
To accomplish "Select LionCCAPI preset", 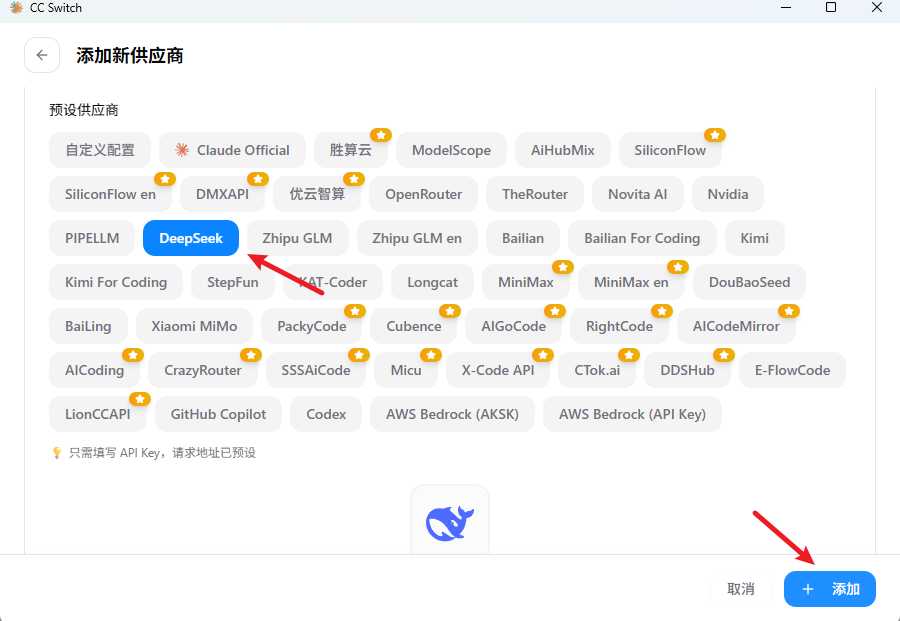I will (x=98, y=414).
